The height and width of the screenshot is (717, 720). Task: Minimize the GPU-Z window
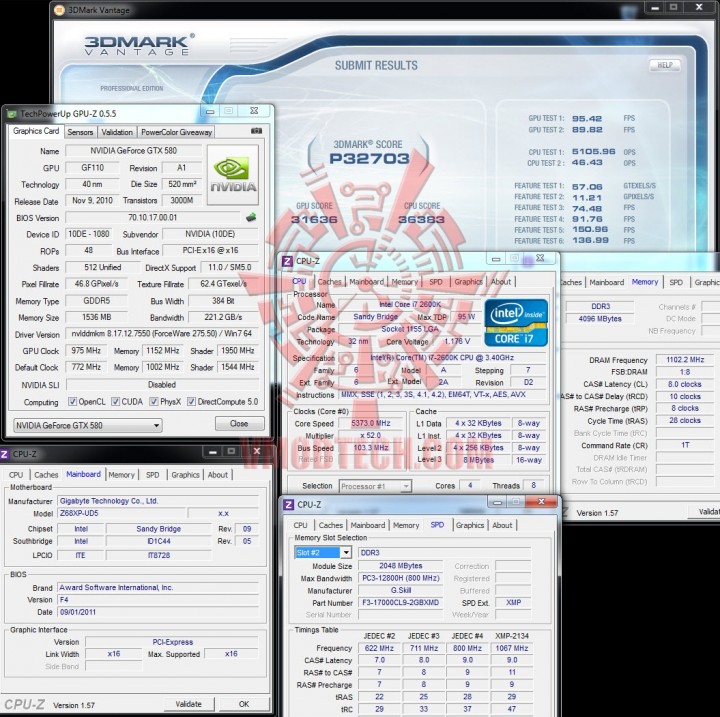click(x=210, y=111)
